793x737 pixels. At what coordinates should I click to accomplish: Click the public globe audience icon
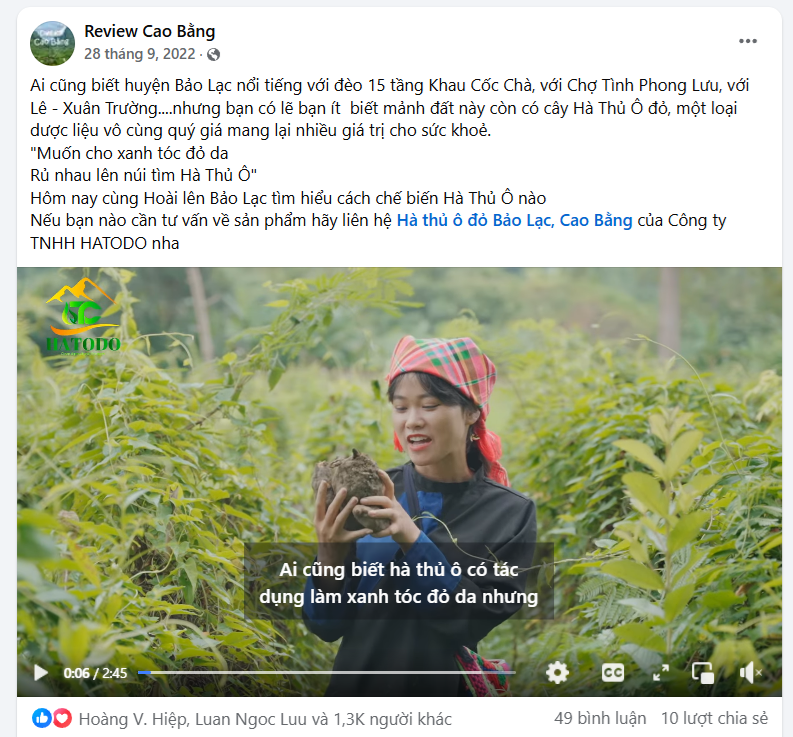[x=213, y=54]
